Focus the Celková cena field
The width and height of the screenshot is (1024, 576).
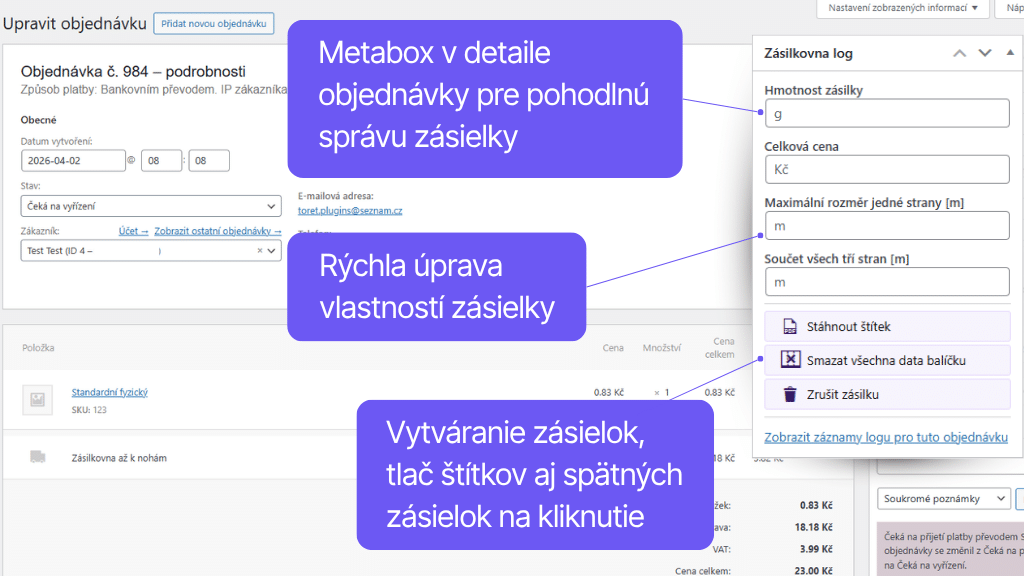(x=887, y=170)
